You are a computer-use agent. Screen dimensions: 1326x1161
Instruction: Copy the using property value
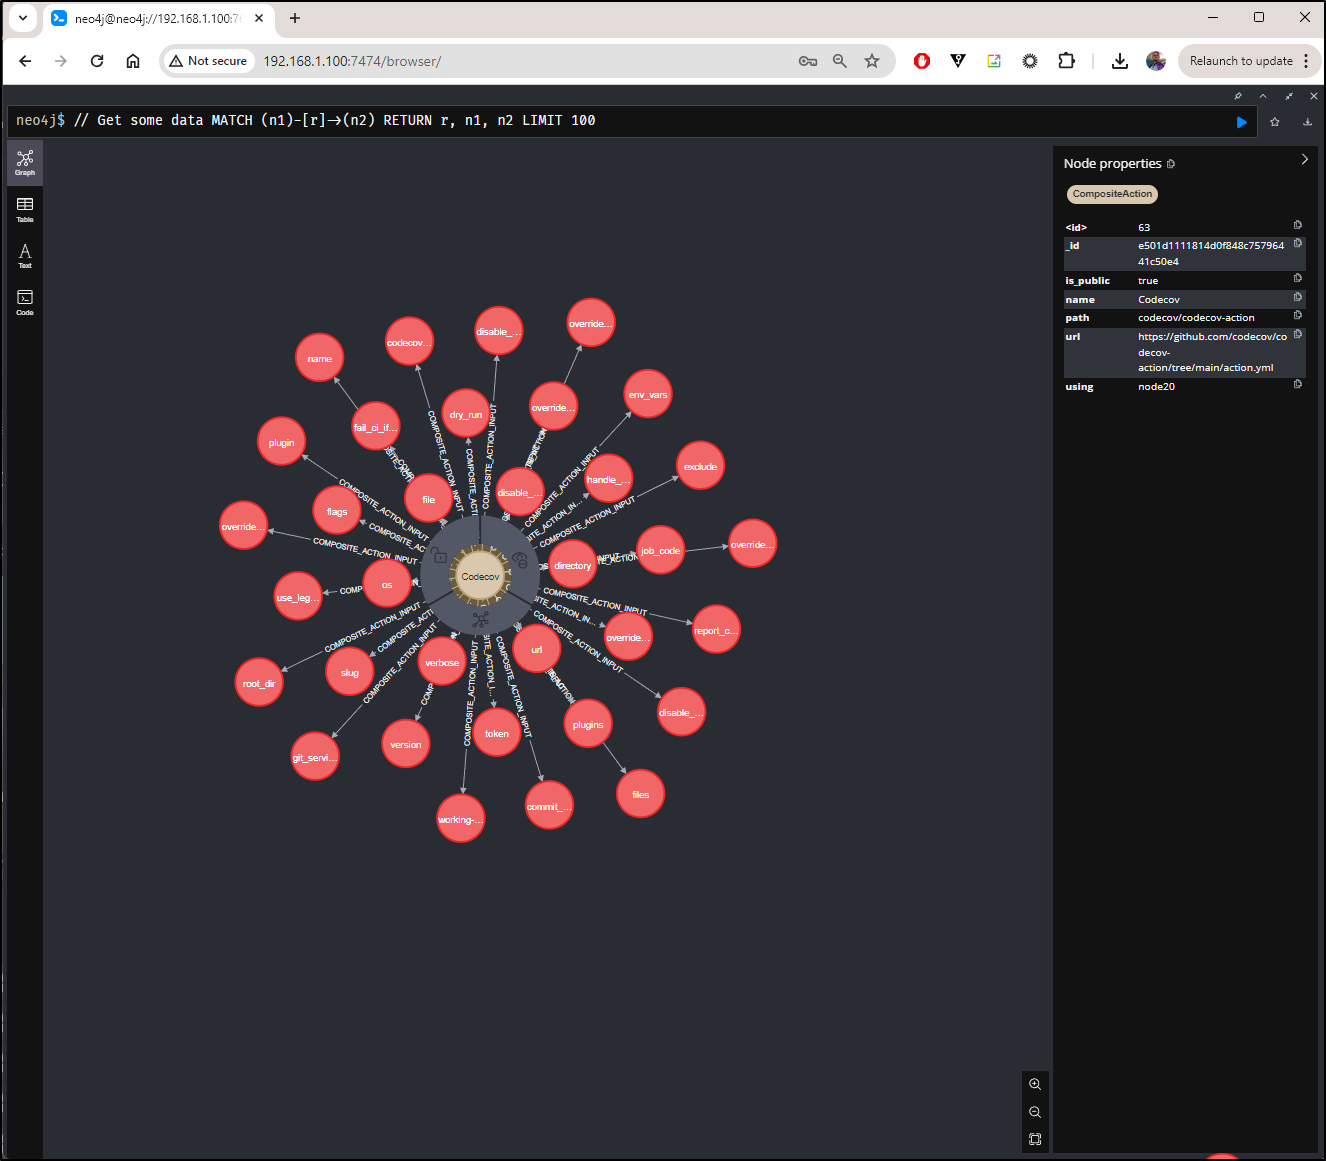click(x=1298, y=384)
